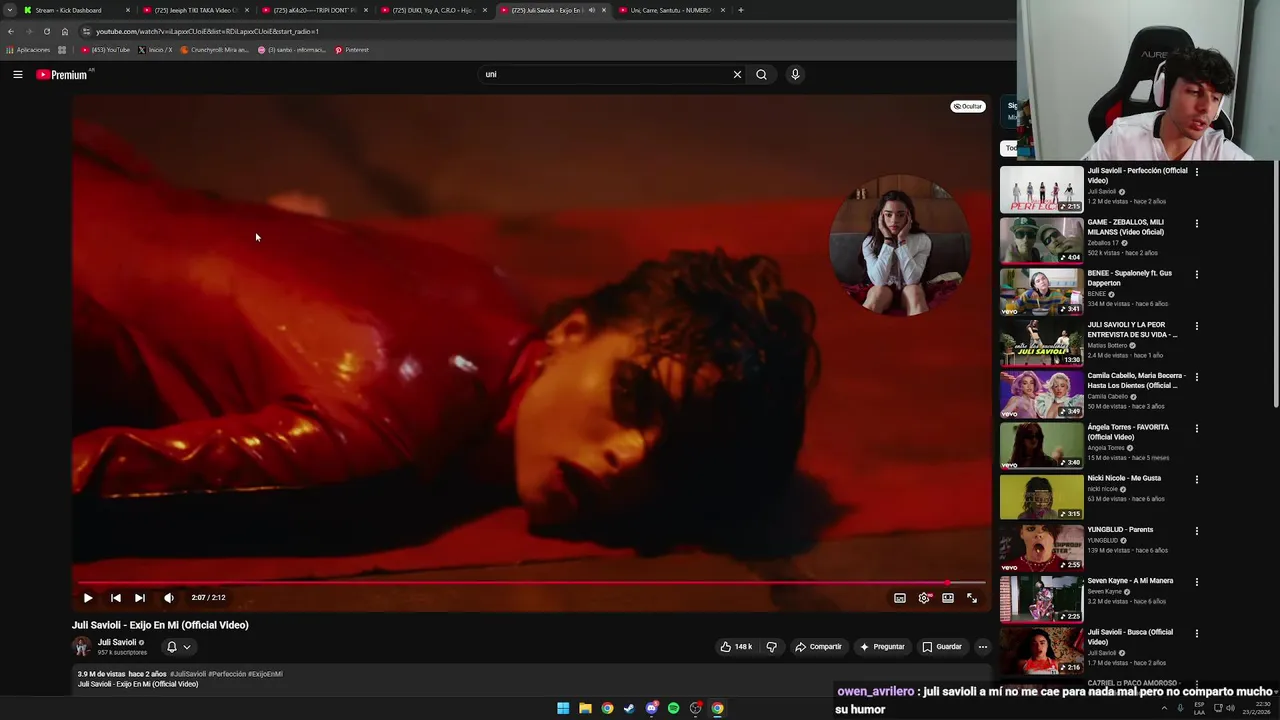Open Juli Savioli - Perfección thumbnail
The width and height of the screenshot is (1280, 720).
click(1041, 189)
